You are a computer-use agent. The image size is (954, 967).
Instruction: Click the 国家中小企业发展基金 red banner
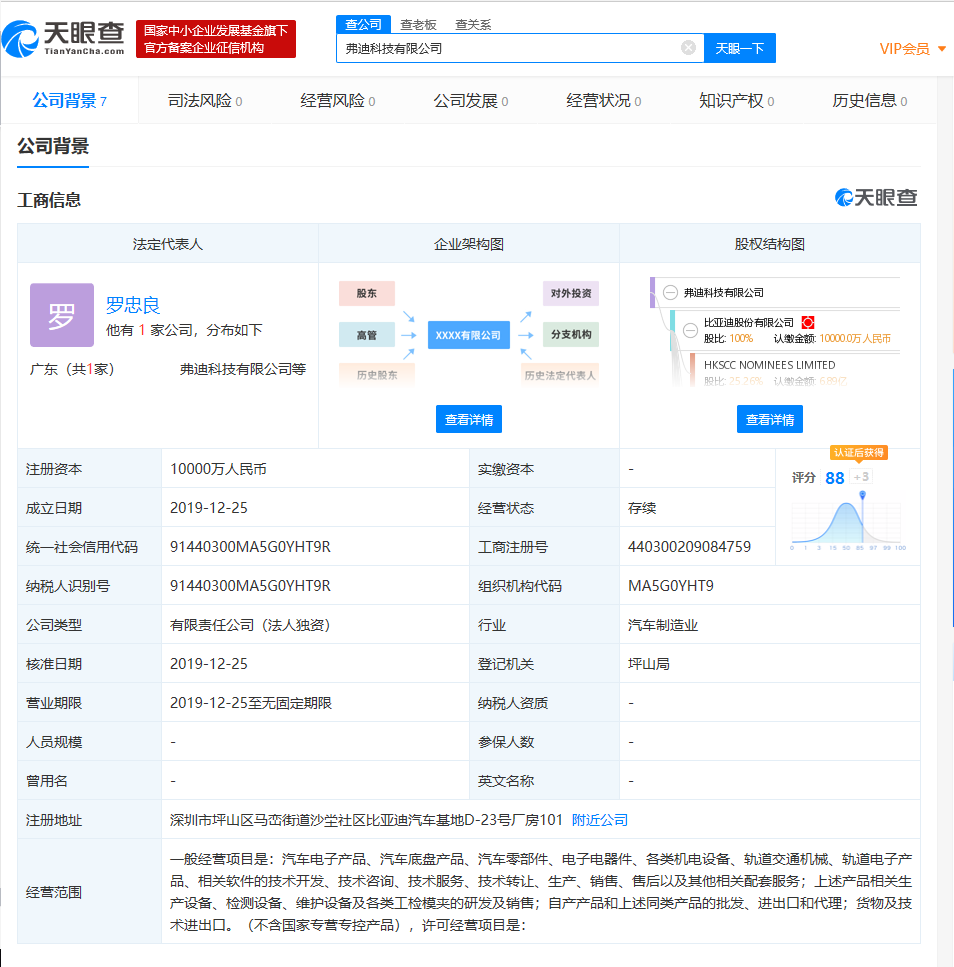[x=216, y=39]
